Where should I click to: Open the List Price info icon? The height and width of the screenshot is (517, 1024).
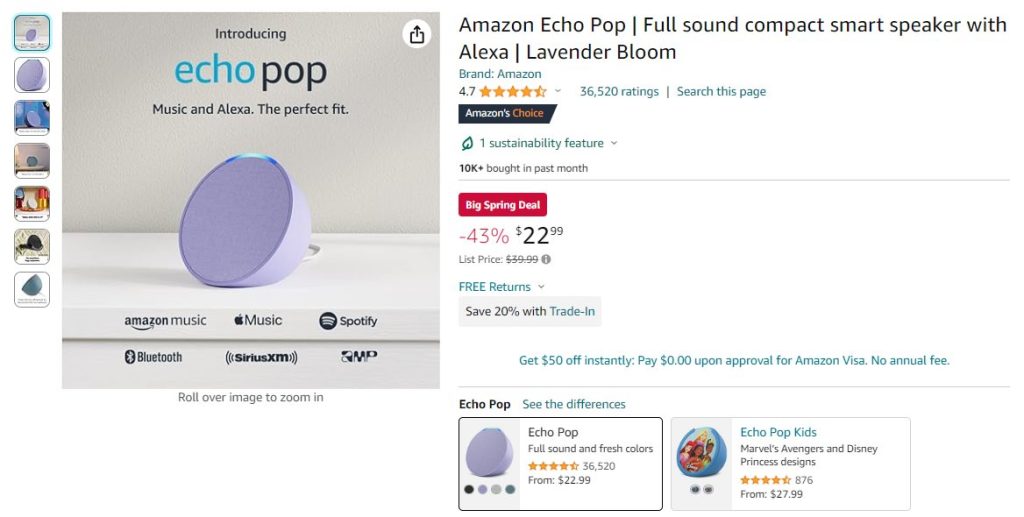click(x=546, y=259)
